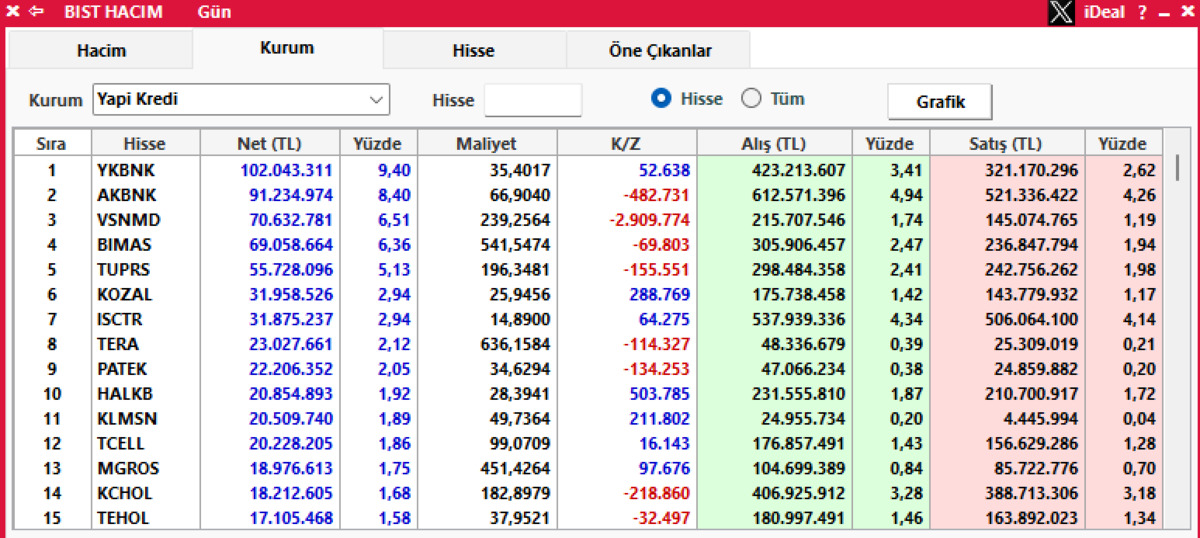Sort by the Alış (TL) column header
1200x538 pixels.
pos(774,144)
